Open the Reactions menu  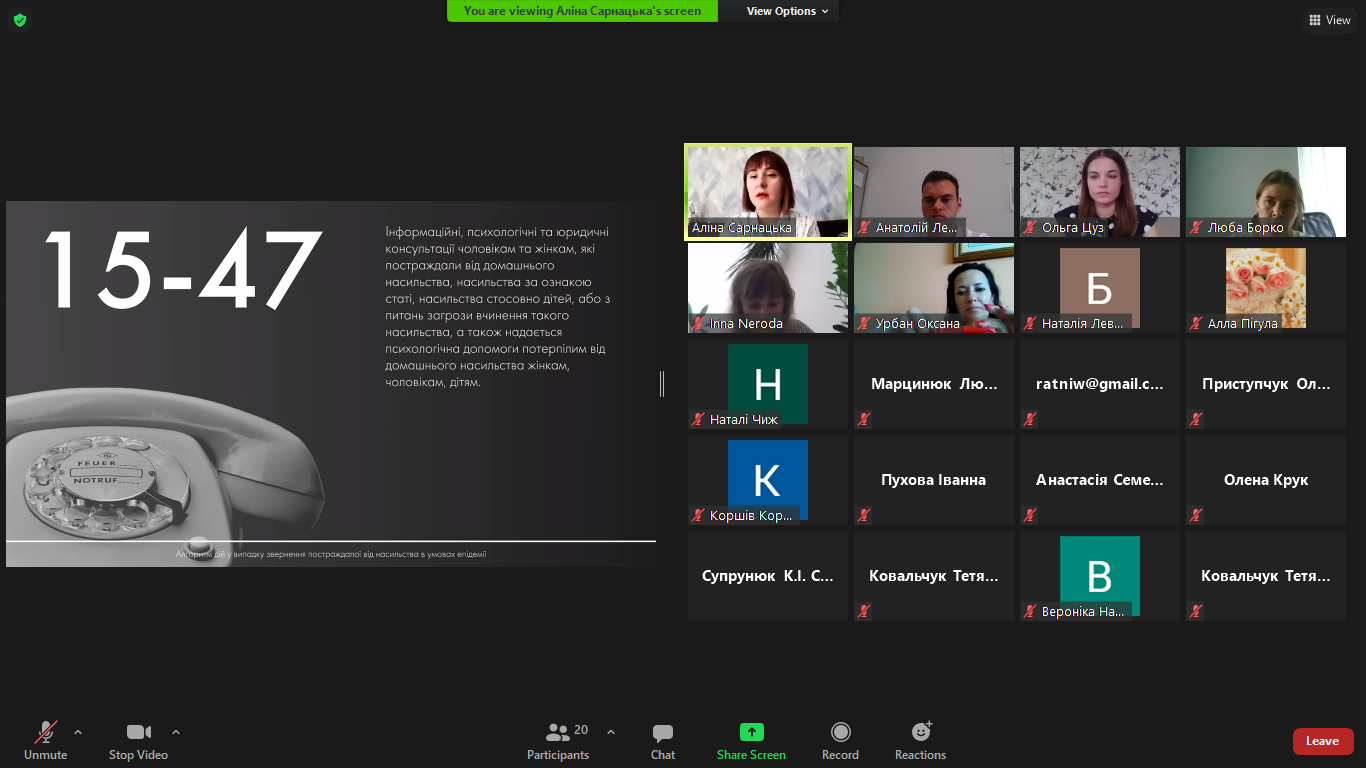coord(920,741)
